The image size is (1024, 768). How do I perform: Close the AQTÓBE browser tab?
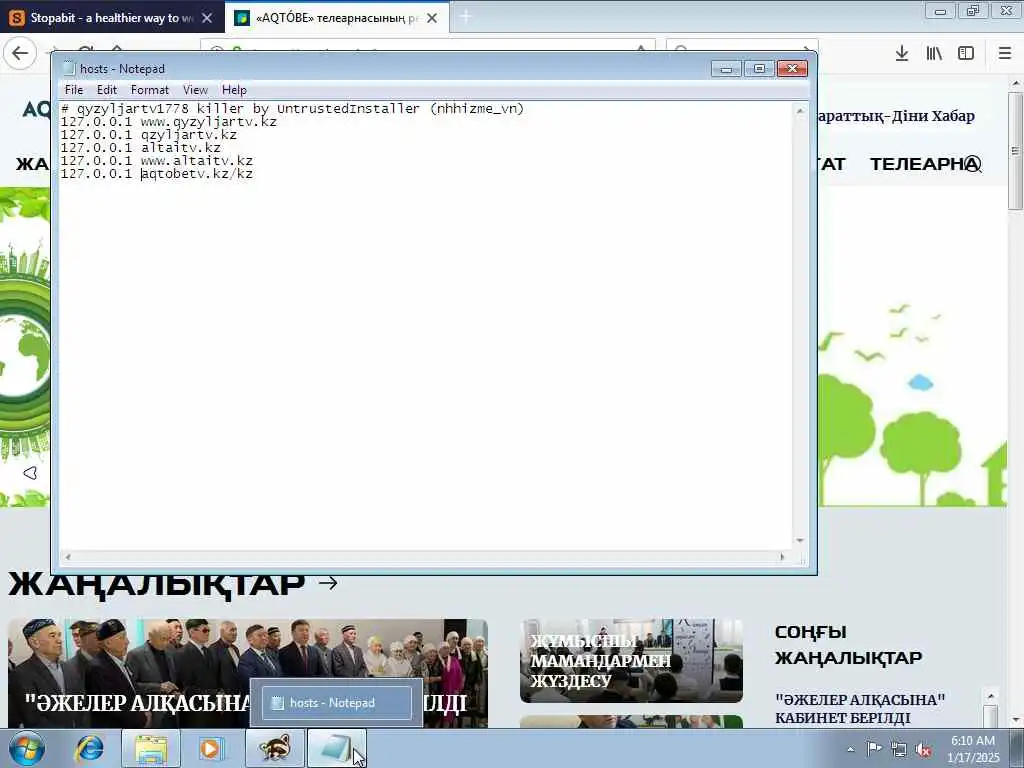(x=432, y=18)
